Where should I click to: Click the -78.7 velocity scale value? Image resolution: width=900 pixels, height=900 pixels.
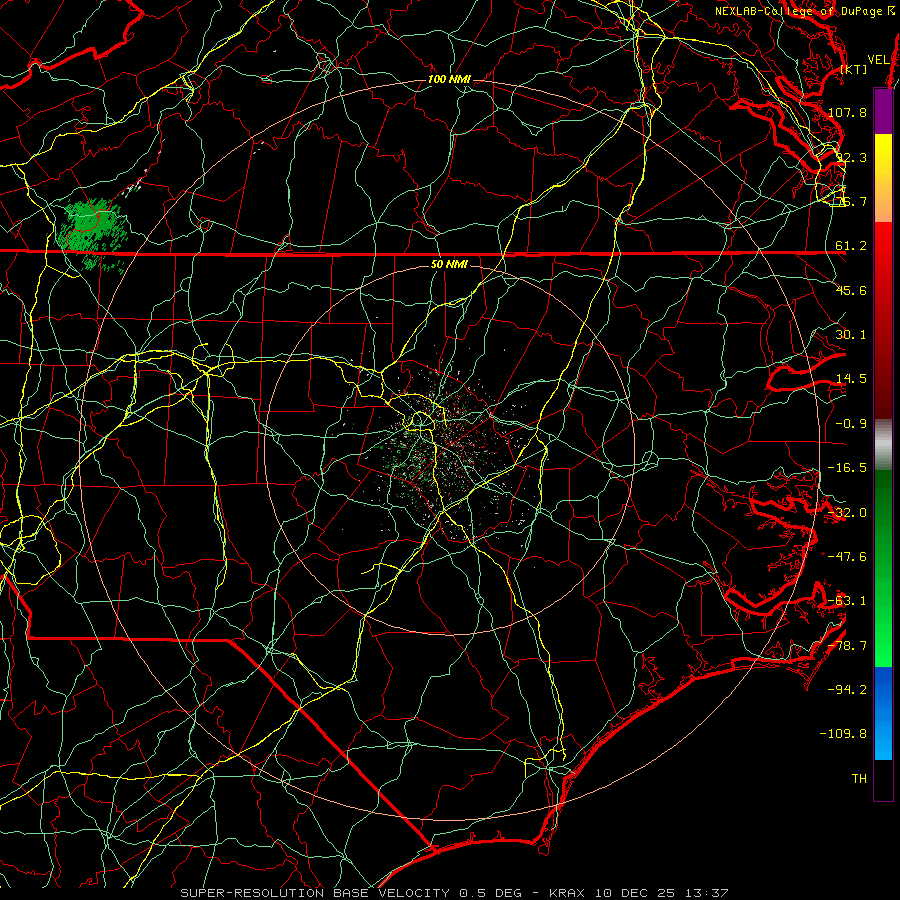[x=847, y=646]
